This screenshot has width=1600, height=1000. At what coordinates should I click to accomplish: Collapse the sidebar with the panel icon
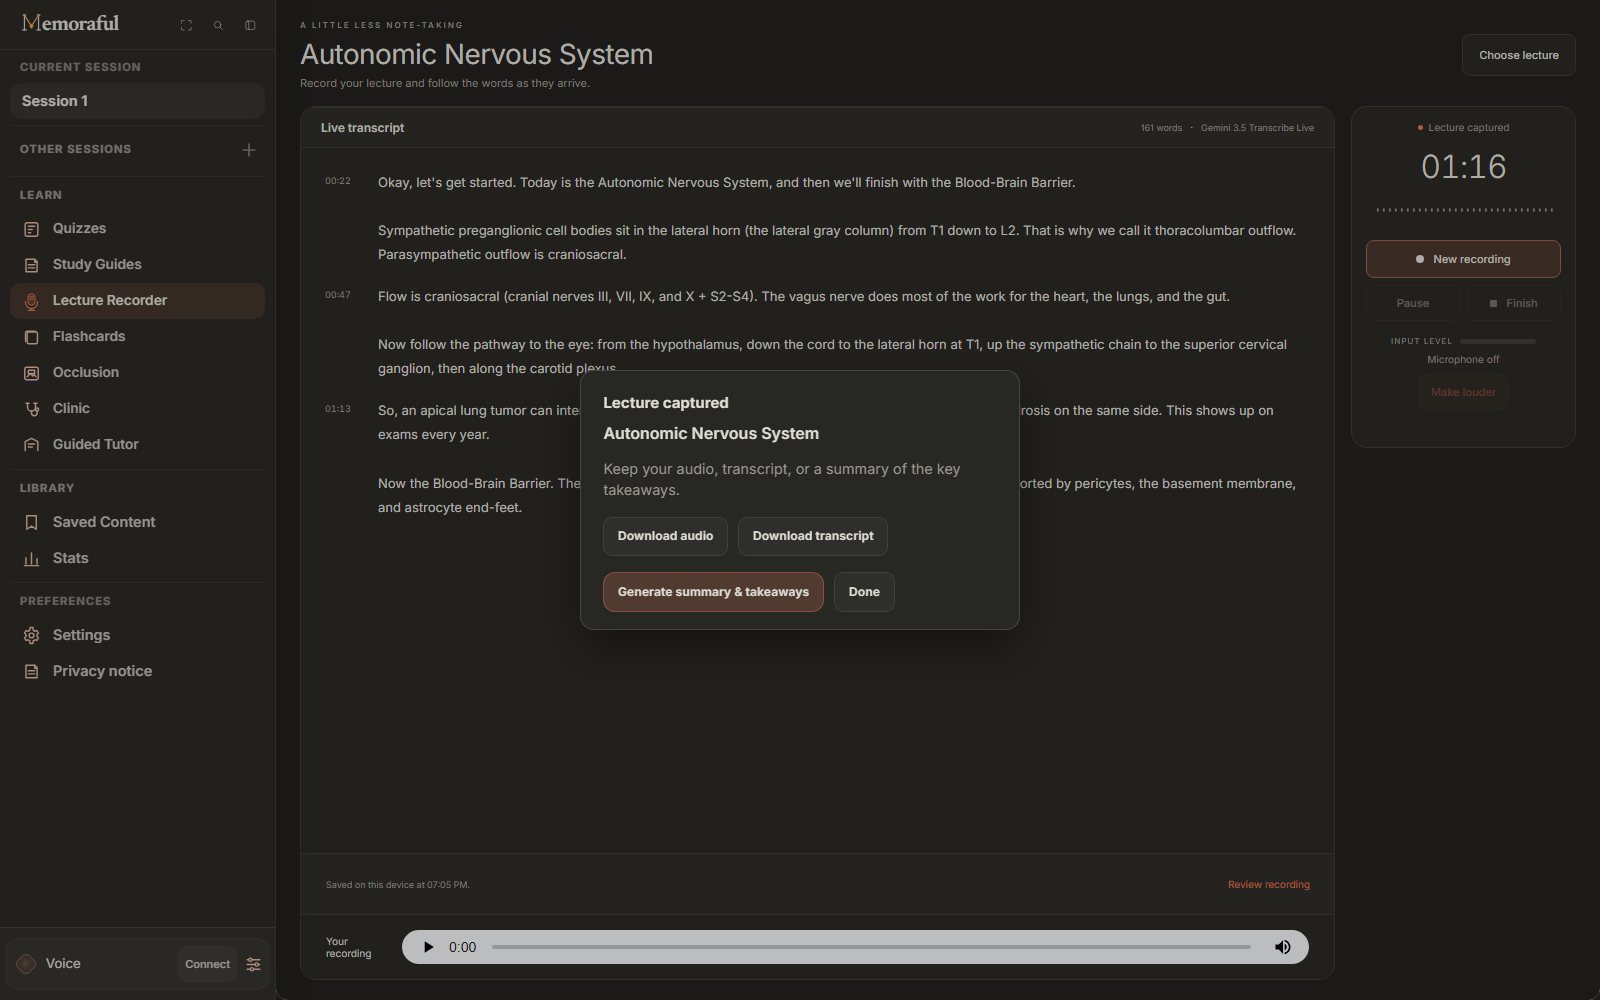[x=250, y=25]
